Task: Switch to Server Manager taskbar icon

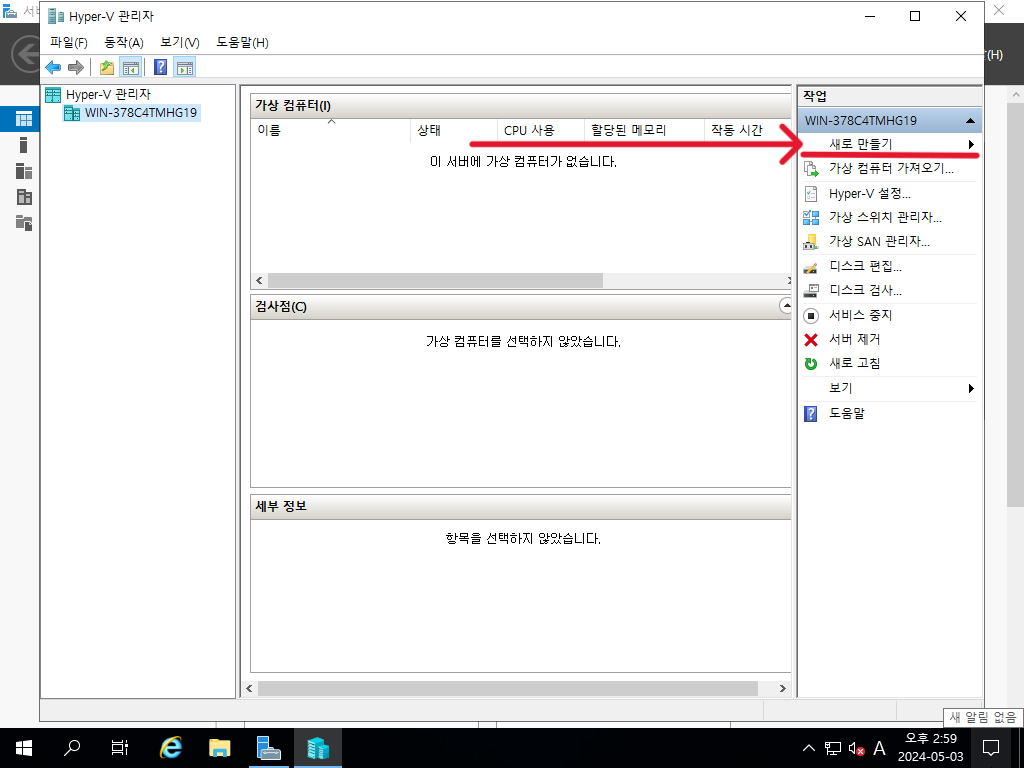Action: 268,748
